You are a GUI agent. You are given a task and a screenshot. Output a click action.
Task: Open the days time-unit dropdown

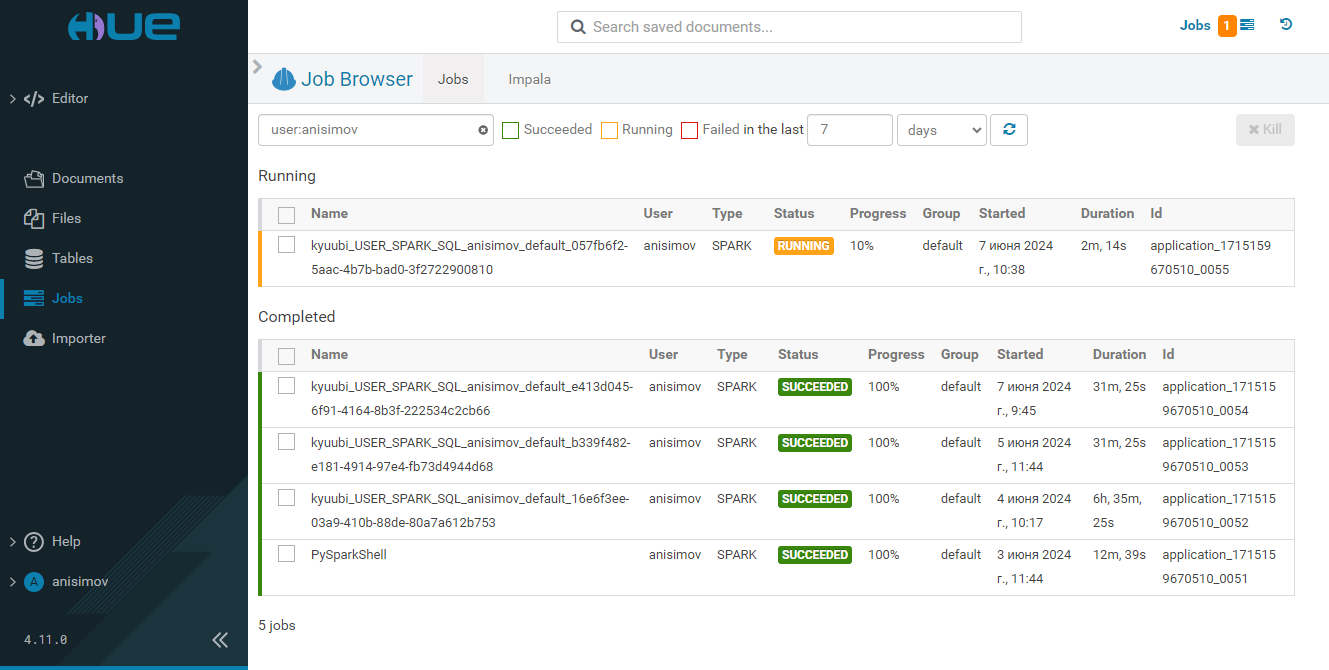942,130
